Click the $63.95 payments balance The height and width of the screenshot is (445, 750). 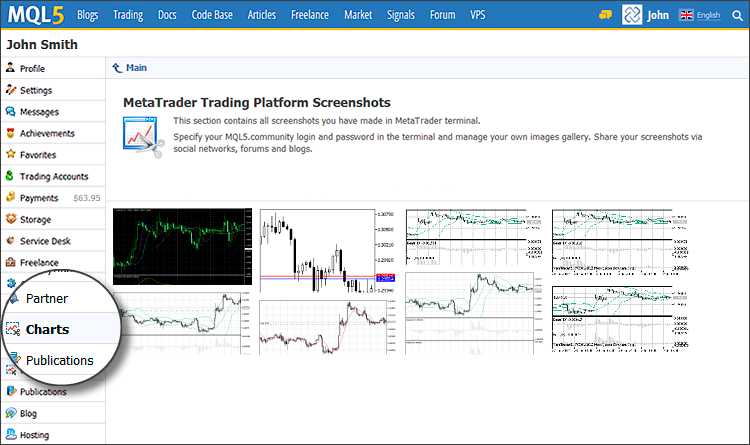coord(87,198)
